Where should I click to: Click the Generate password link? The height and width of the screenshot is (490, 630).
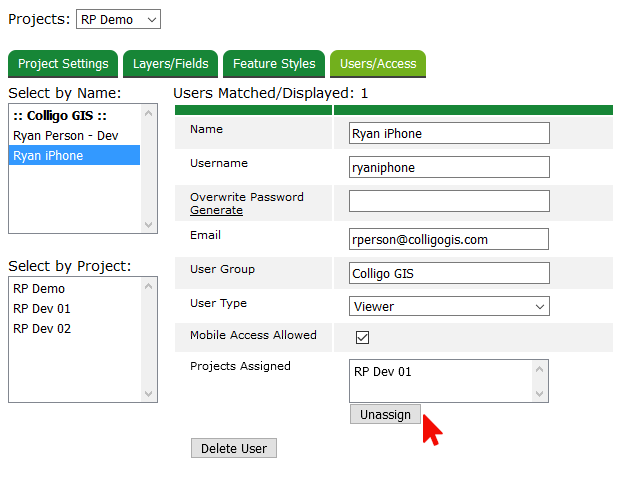[x=216, y=210]
